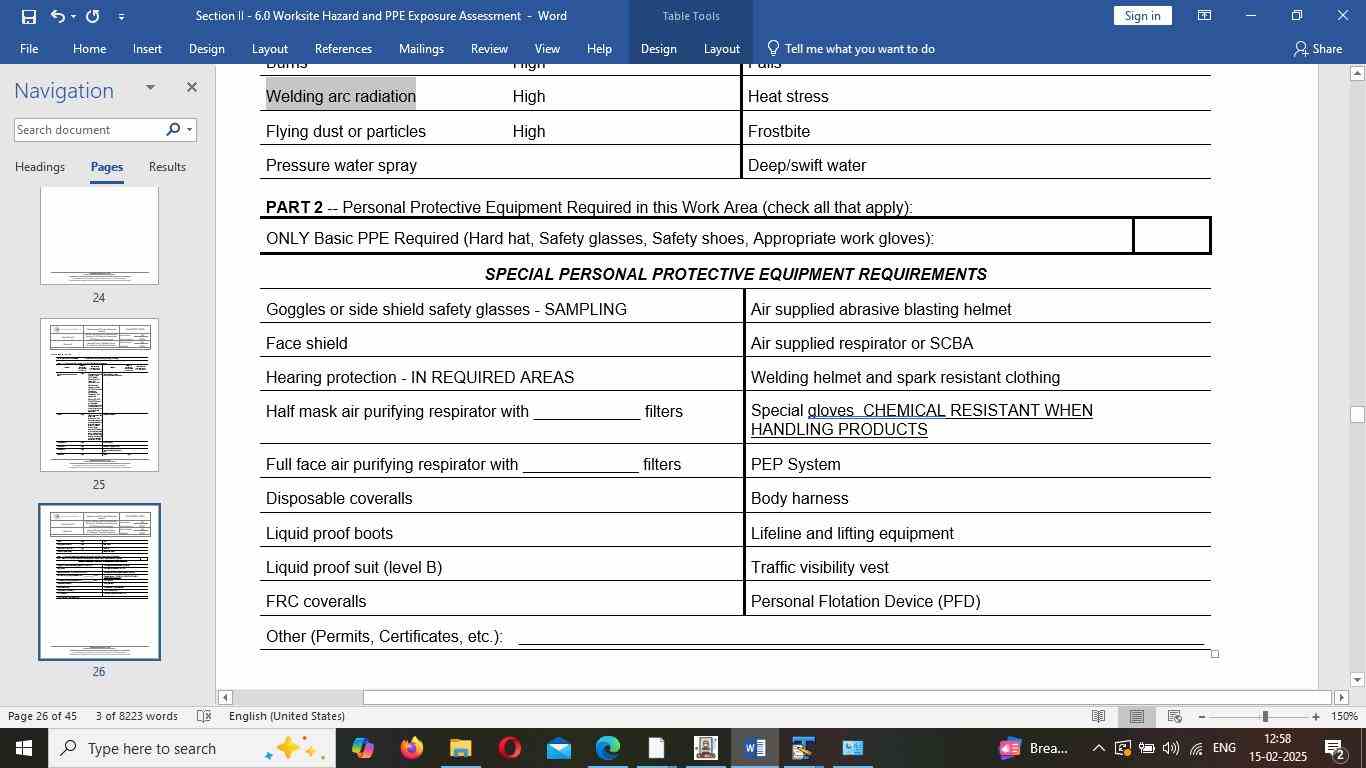The width and height of the screenshot is (1366, 768).
Task: Click 'FRC coveralls' table cell
Action: pyautogui.click(x=502, y=601)
